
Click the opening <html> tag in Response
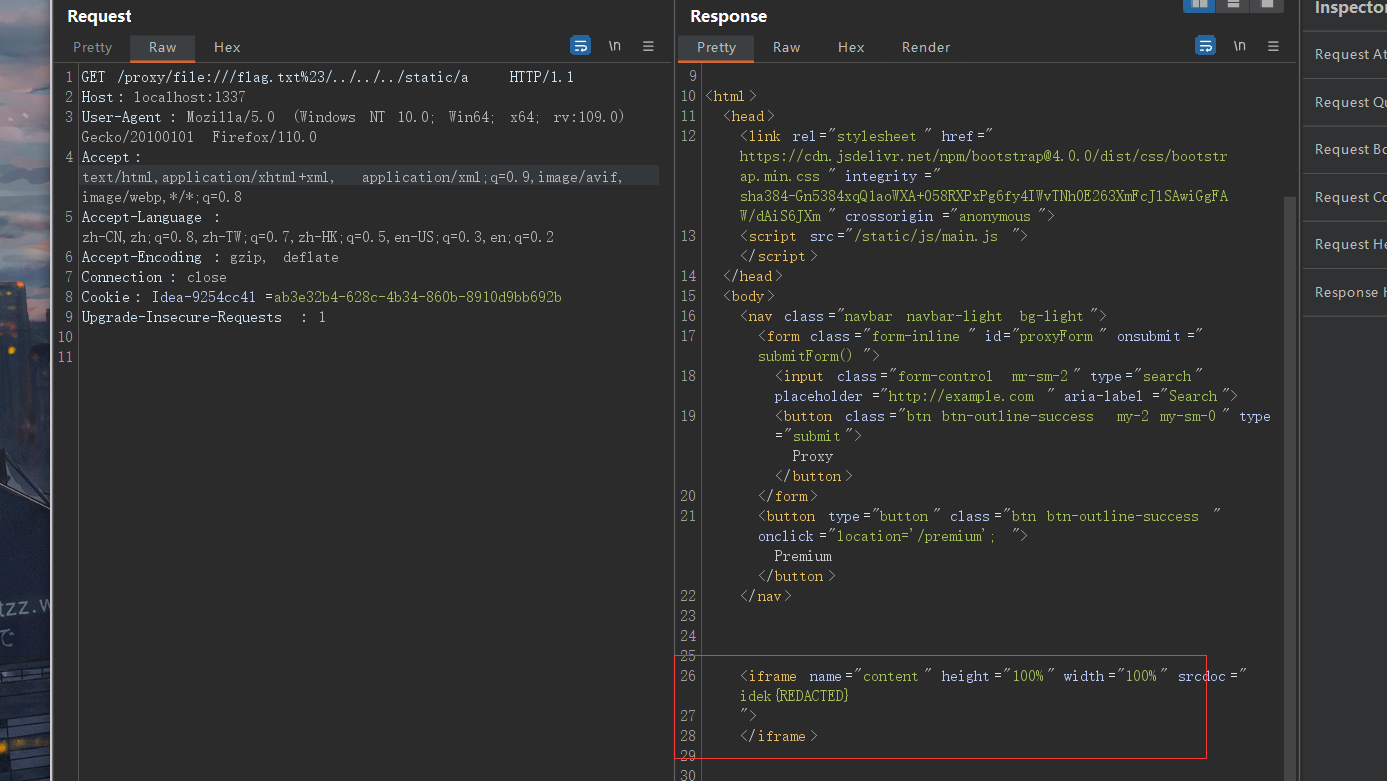[731, 96]
